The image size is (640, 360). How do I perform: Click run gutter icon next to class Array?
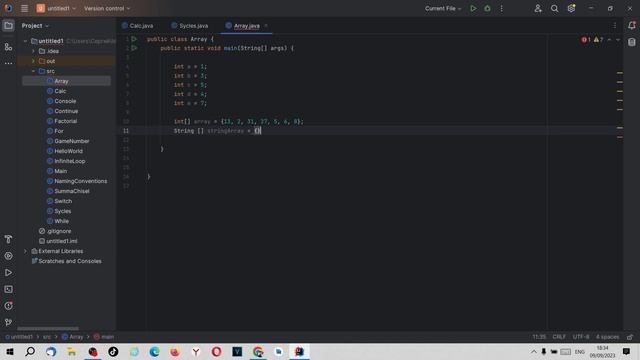pyautogui.click(x=134, y=39)
